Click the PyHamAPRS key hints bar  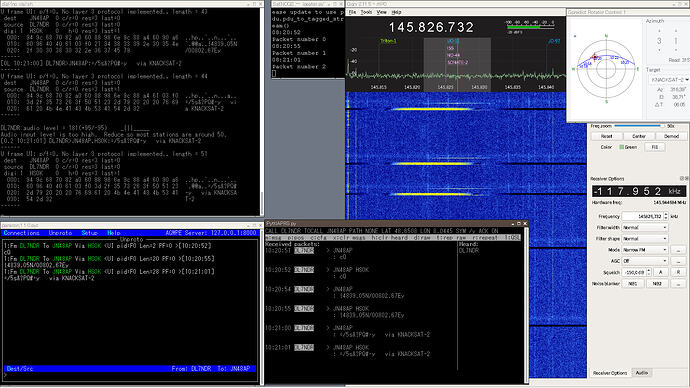tap(393, 238)
